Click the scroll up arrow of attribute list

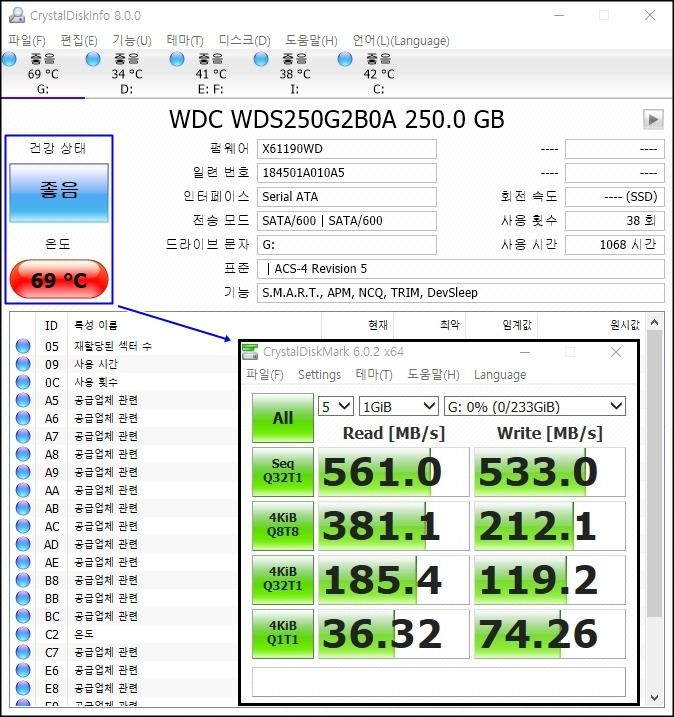coord(654,323)
